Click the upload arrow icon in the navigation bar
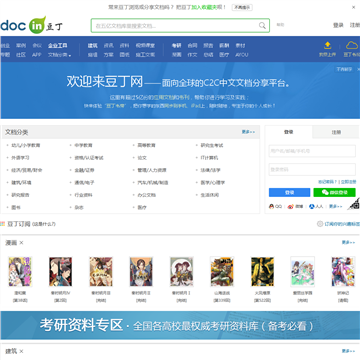This screenshot has width=360, height=360. (327, 46)
